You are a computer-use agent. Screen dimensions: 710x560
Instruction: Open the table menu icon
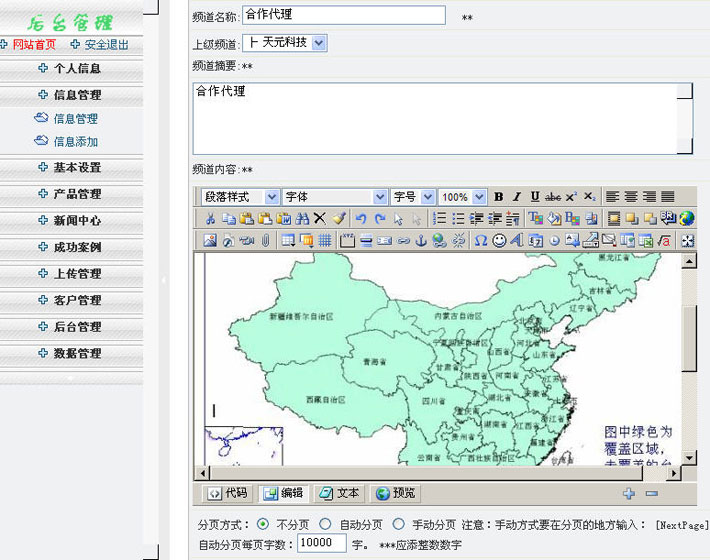point(288,240)
